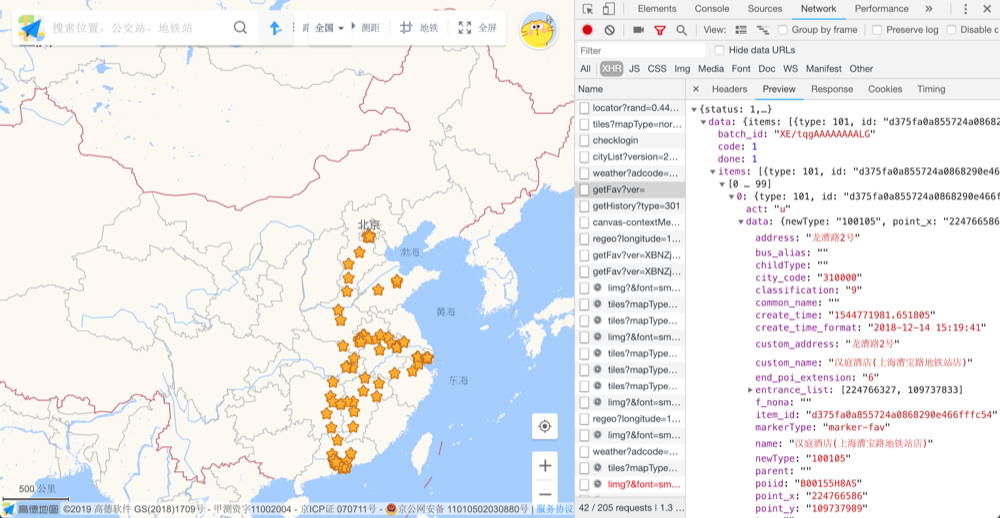The height and width of the screenshot is (518, 1000).
Task: Tick checkbox beside checklogin request
Action: click(x=584, y=140)
